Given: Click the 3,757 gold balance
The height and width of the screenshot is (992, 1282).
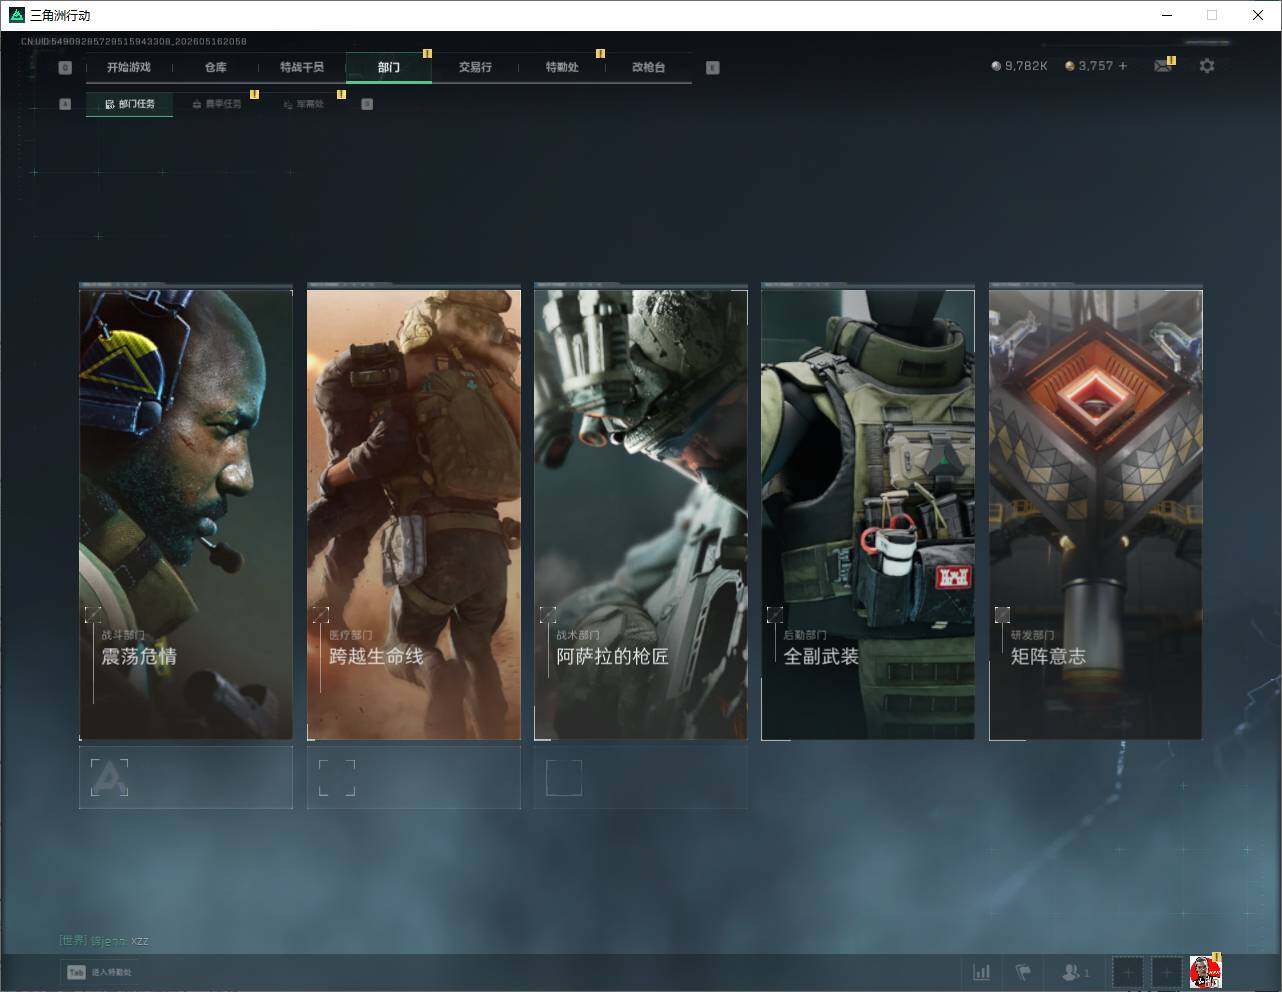Looking at the screenshot, I should 1096,66.
